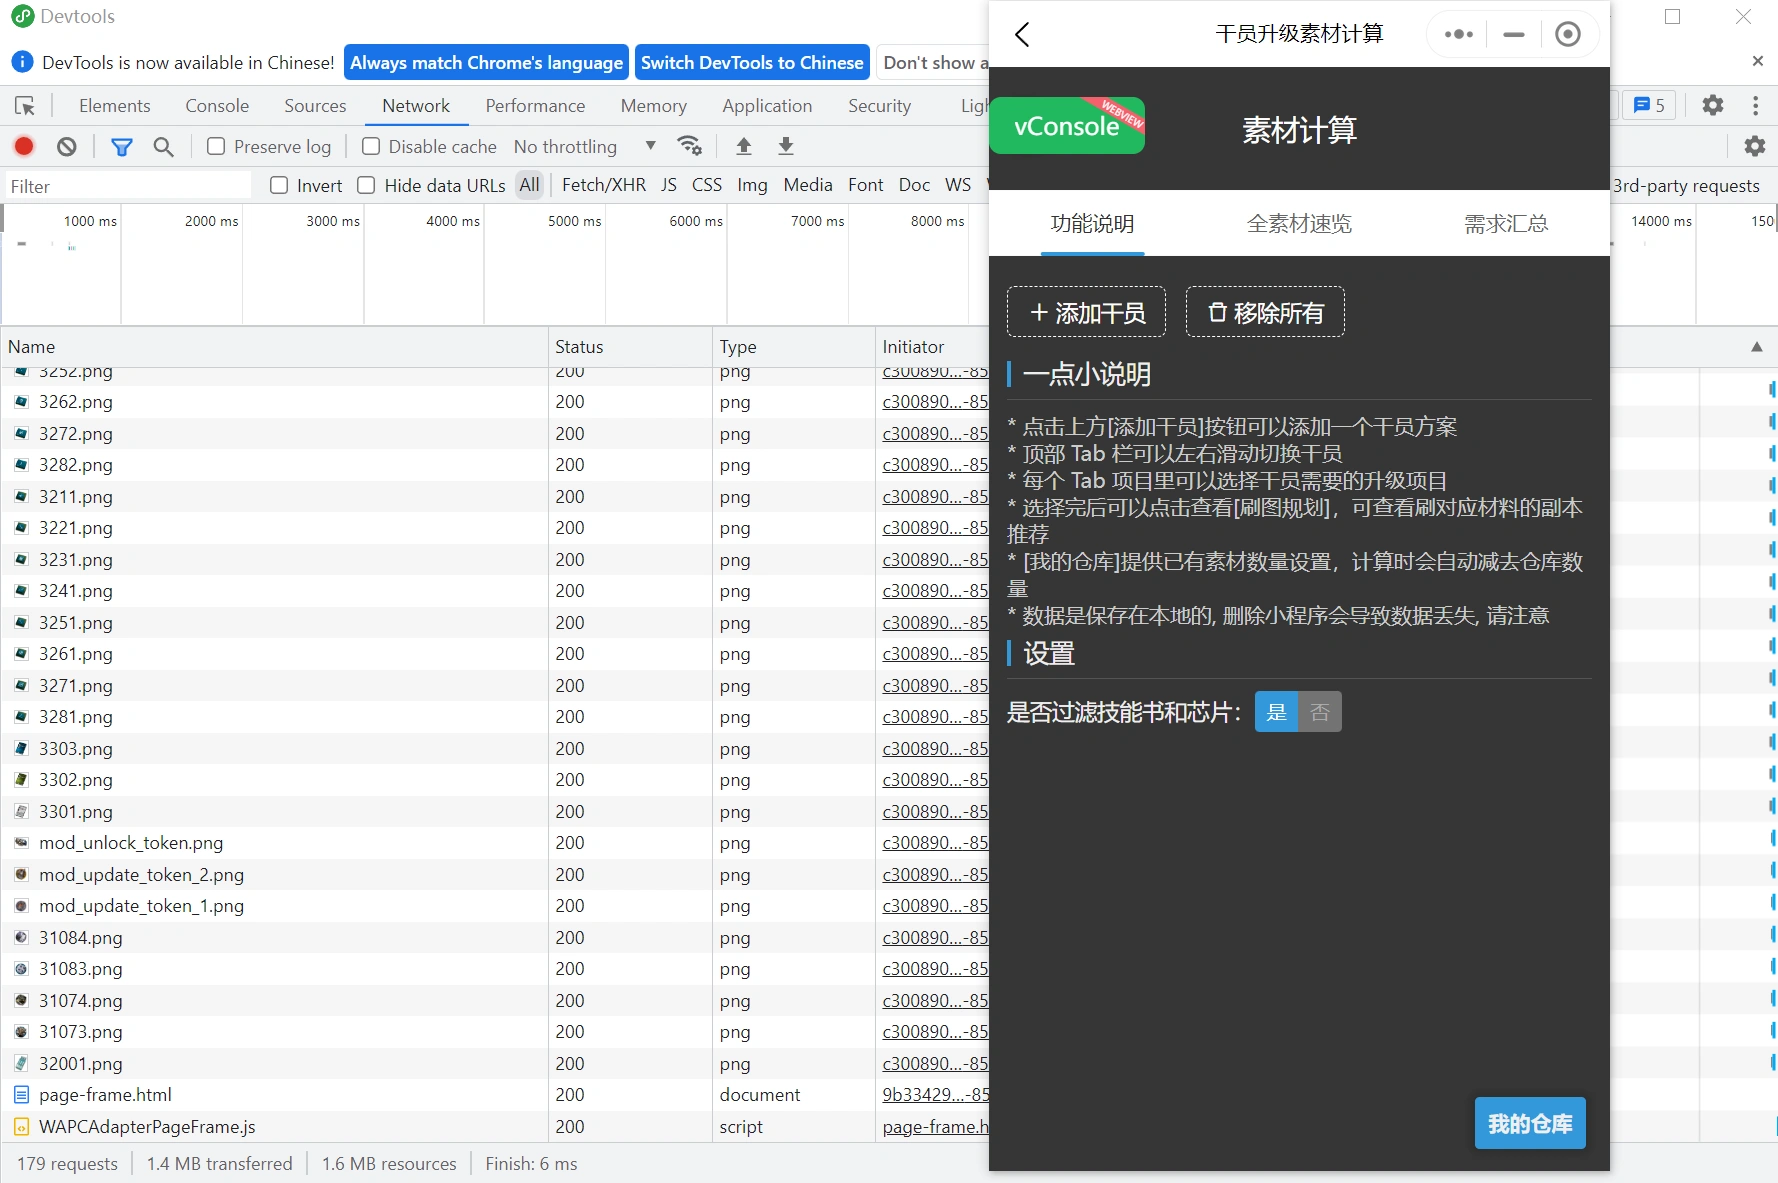Open network search with magnifier icon
This screenshot has height=1183, width=1778.
point(164,147)
